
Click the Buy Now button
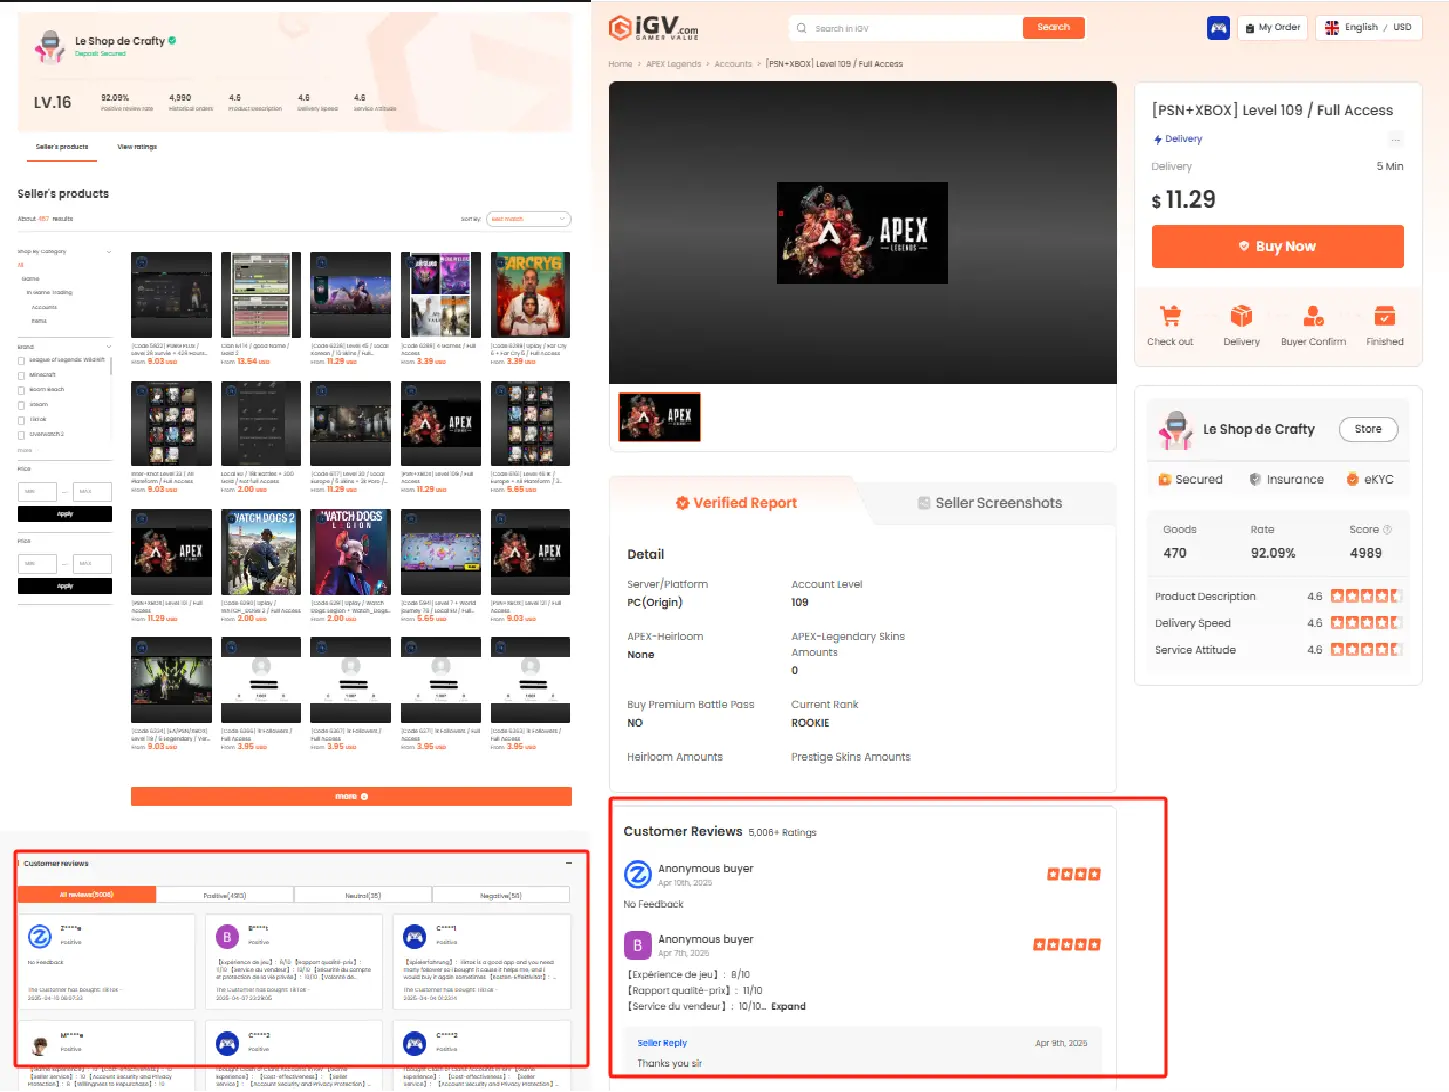coord(1277,246)
